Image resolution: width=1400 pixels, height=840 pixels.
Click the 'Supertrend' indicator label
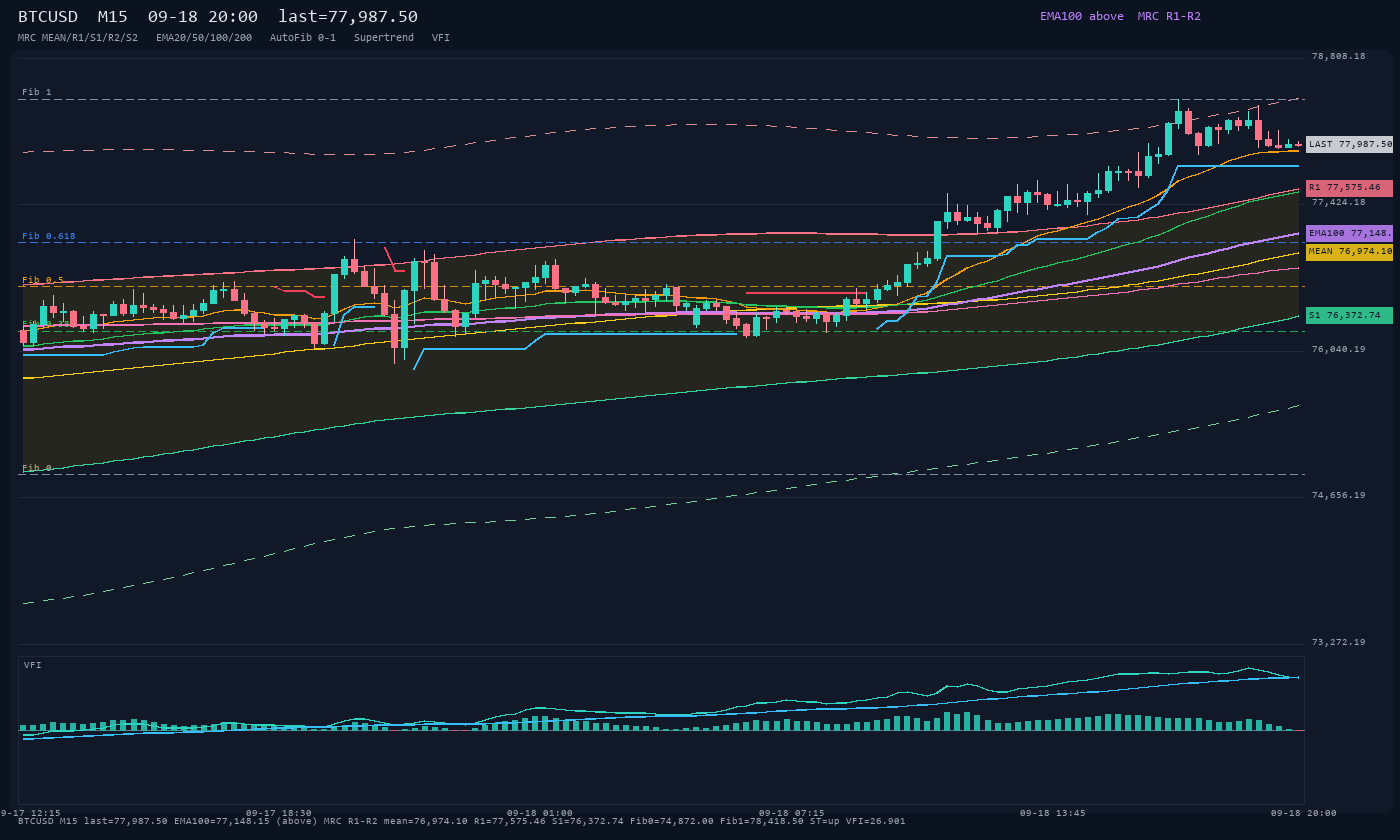(384, 37)
